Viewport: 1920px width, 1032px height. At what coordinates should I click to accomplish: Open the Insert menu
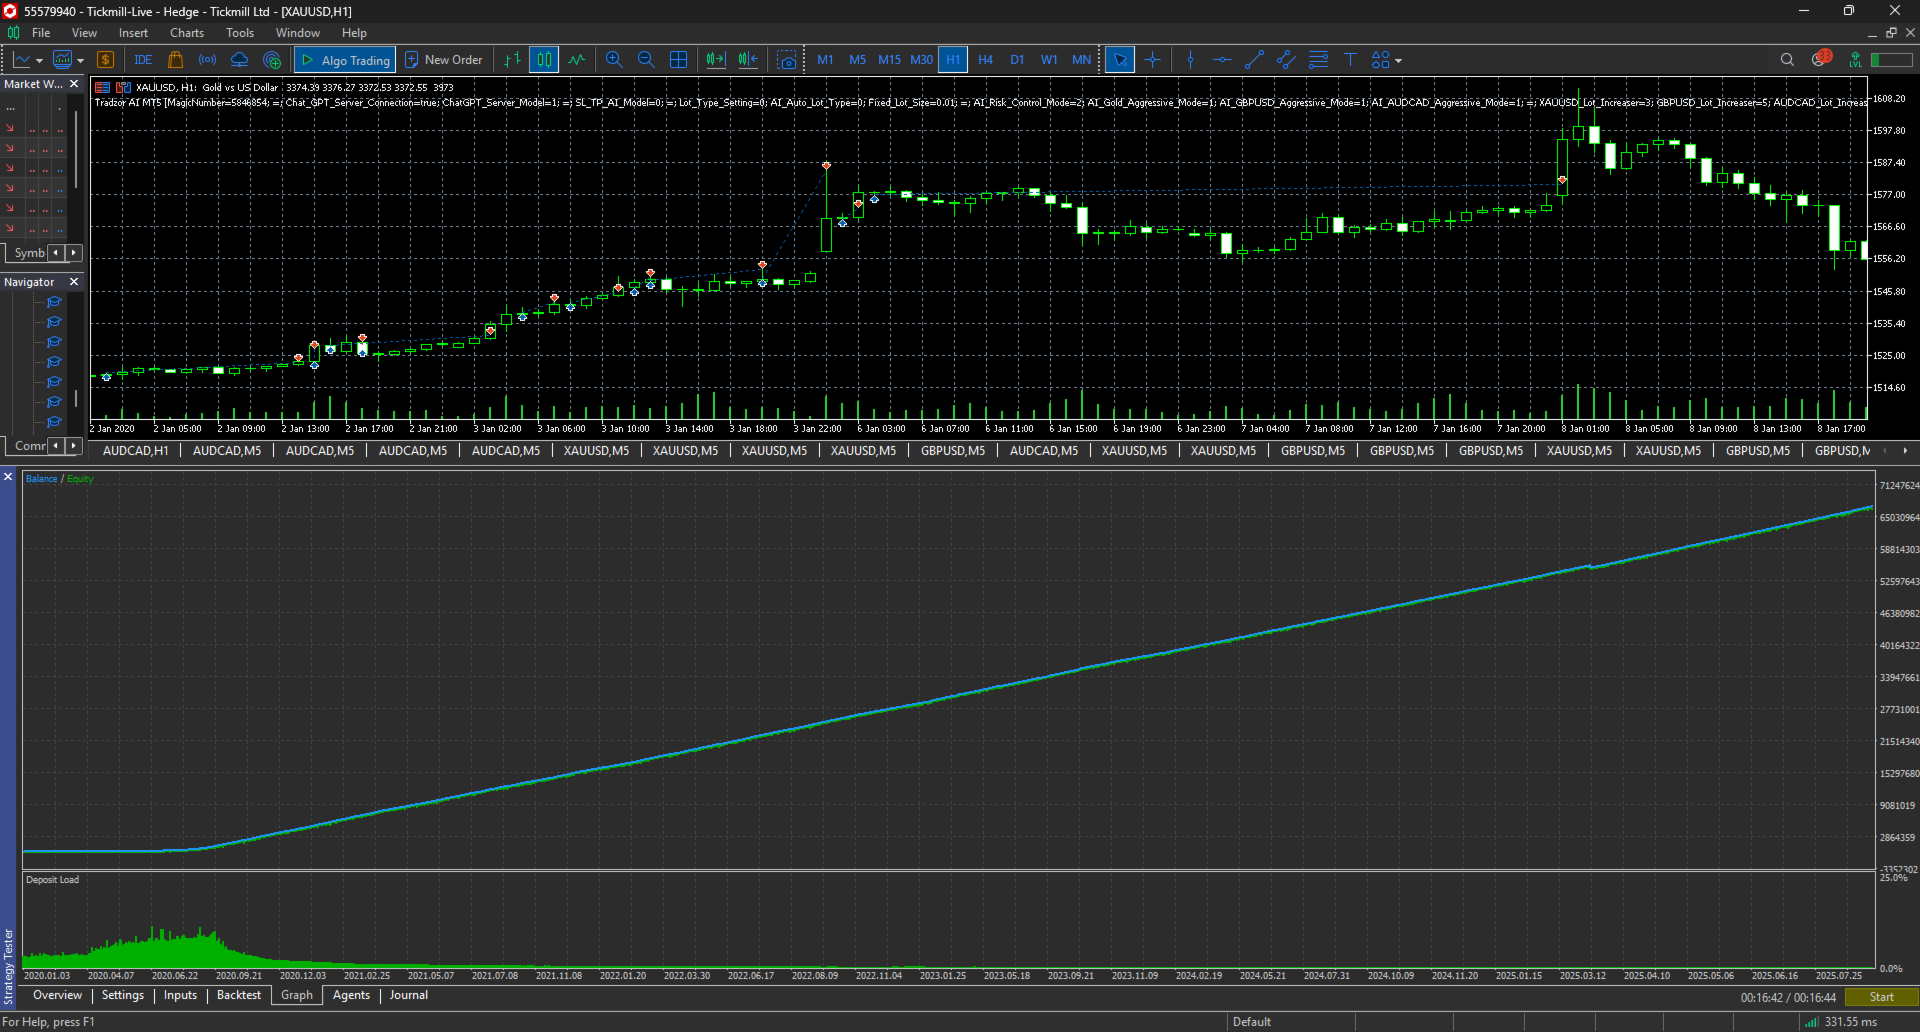[133, 33]
